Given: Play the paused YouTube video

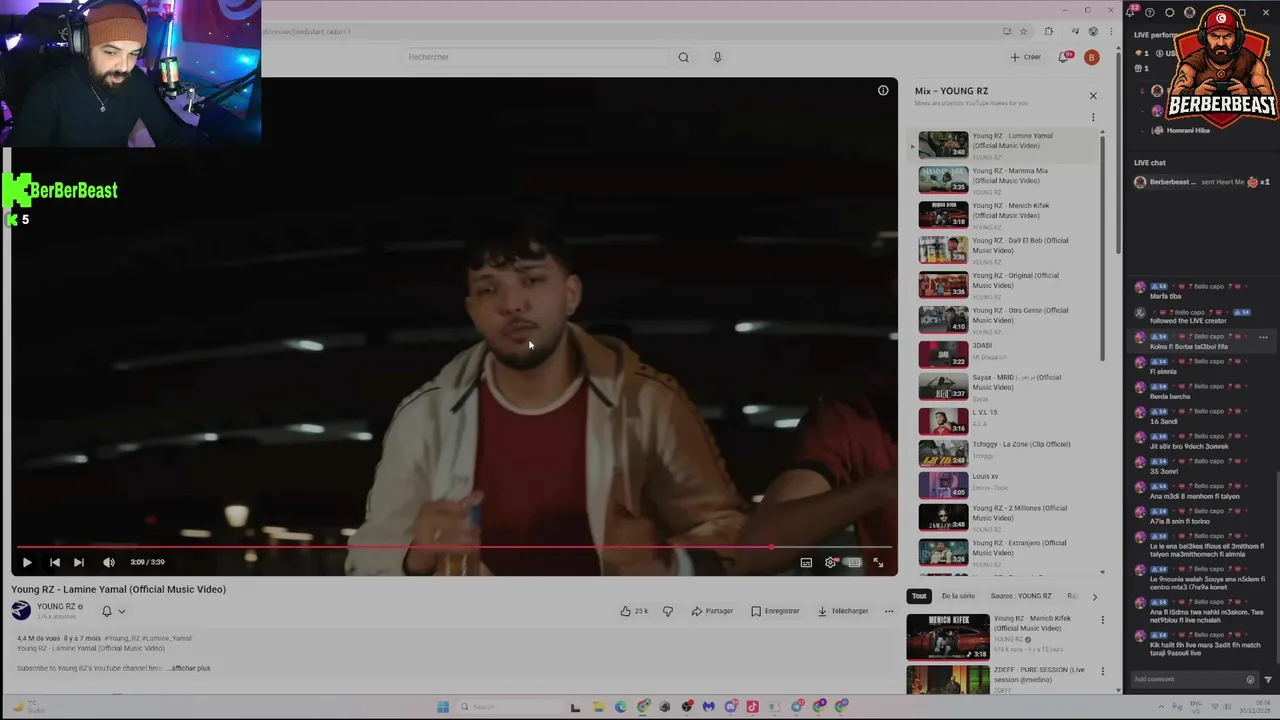Looking at the screenshot, I should click(27, 562).
